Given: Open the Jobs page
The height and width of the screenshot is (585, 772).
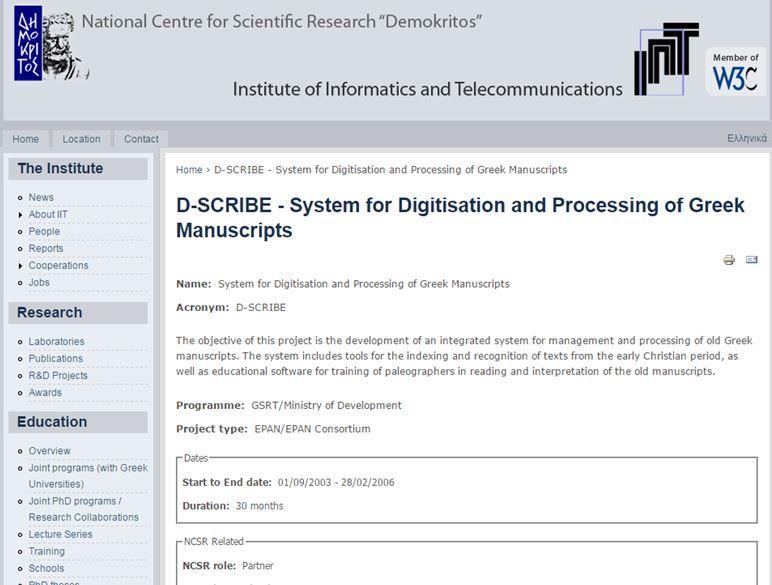Looking at the screenshot, I should (x=39, y=282).
